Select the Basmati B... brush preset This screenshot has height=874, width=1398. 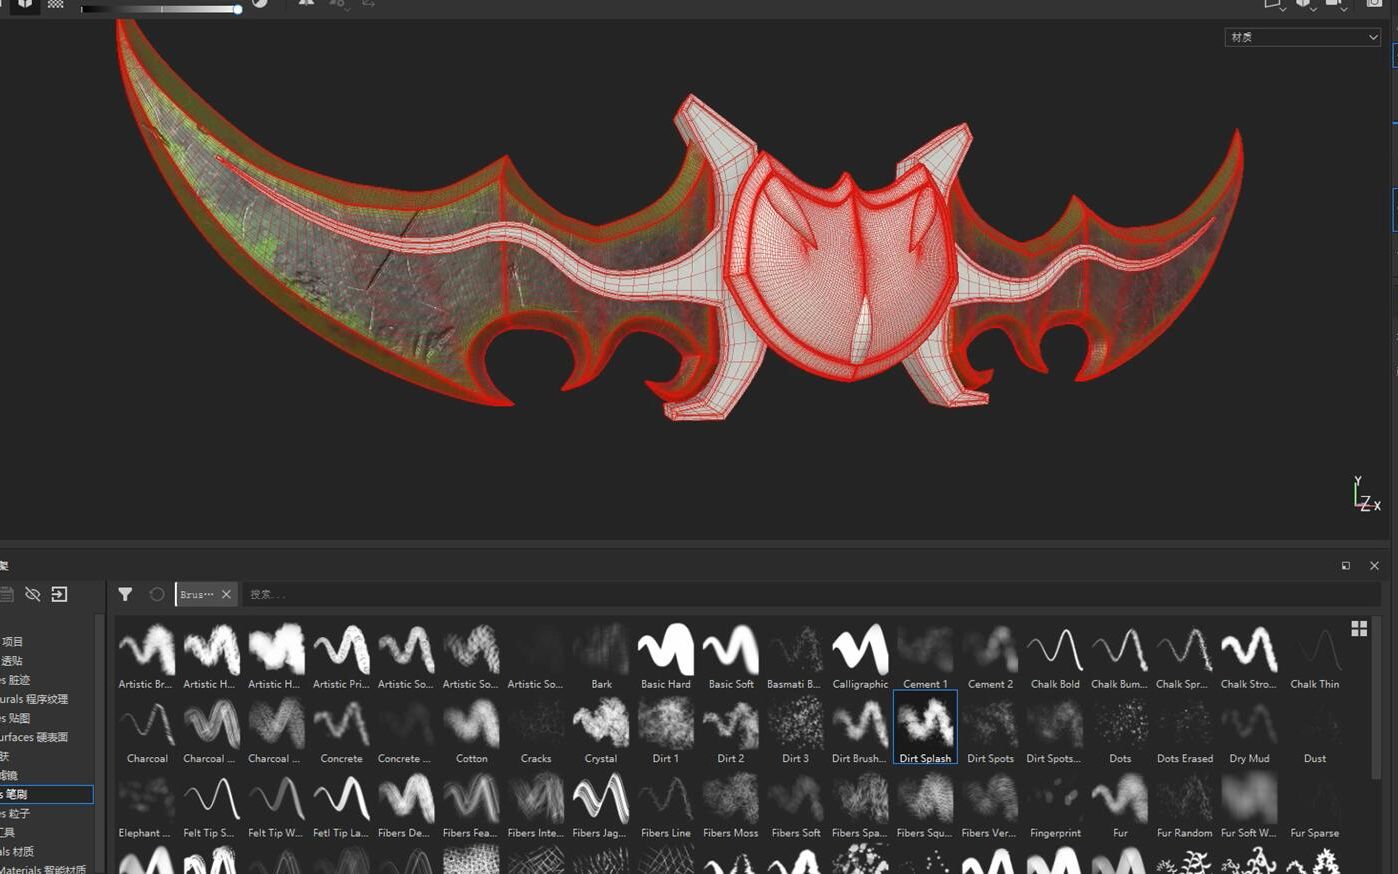click(x=795, y=656)
